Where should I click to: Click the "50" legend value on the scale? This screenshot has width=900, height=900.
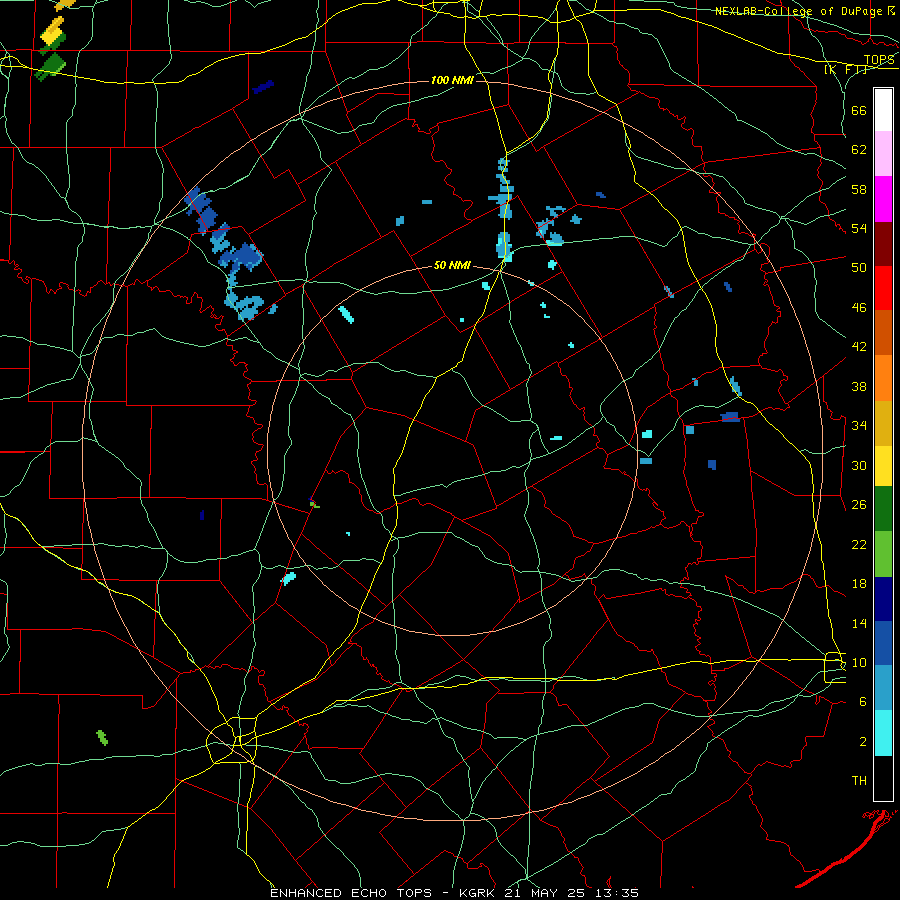click(x=859, y=268)
